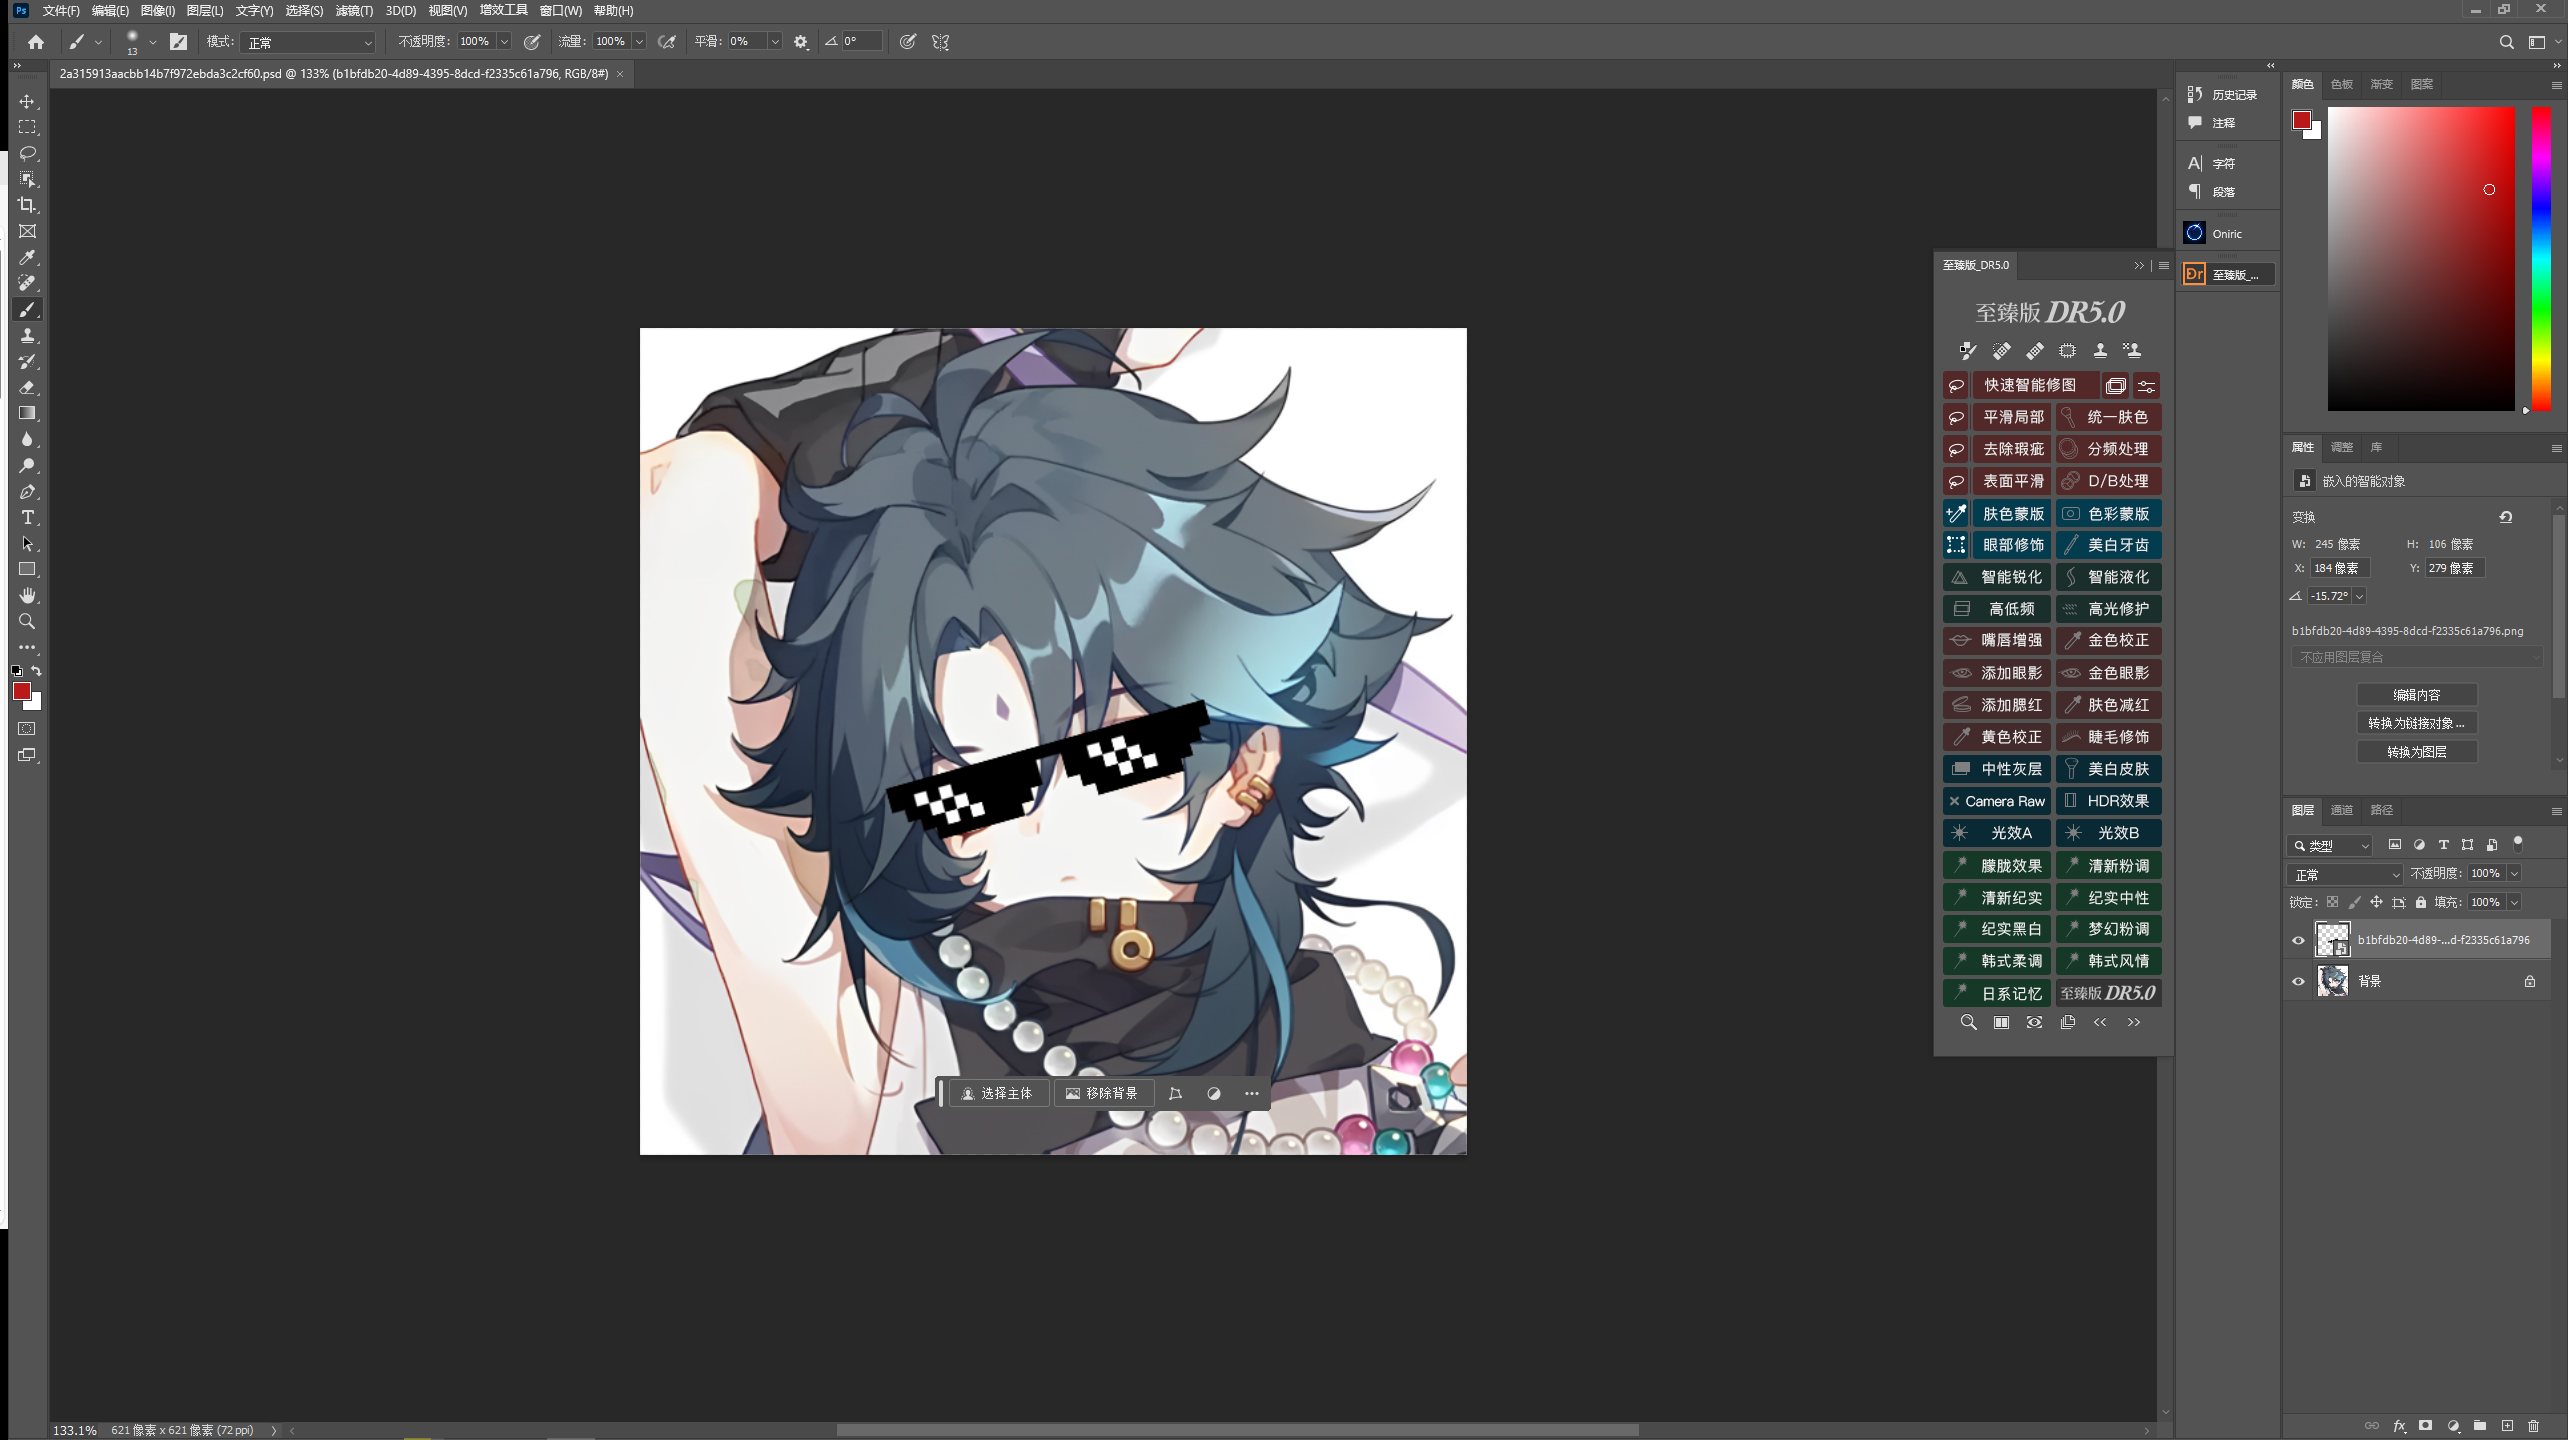
Task: Click the 移除背景 remove background button
Action: pyautogui.click(x=1102, y=1093)
